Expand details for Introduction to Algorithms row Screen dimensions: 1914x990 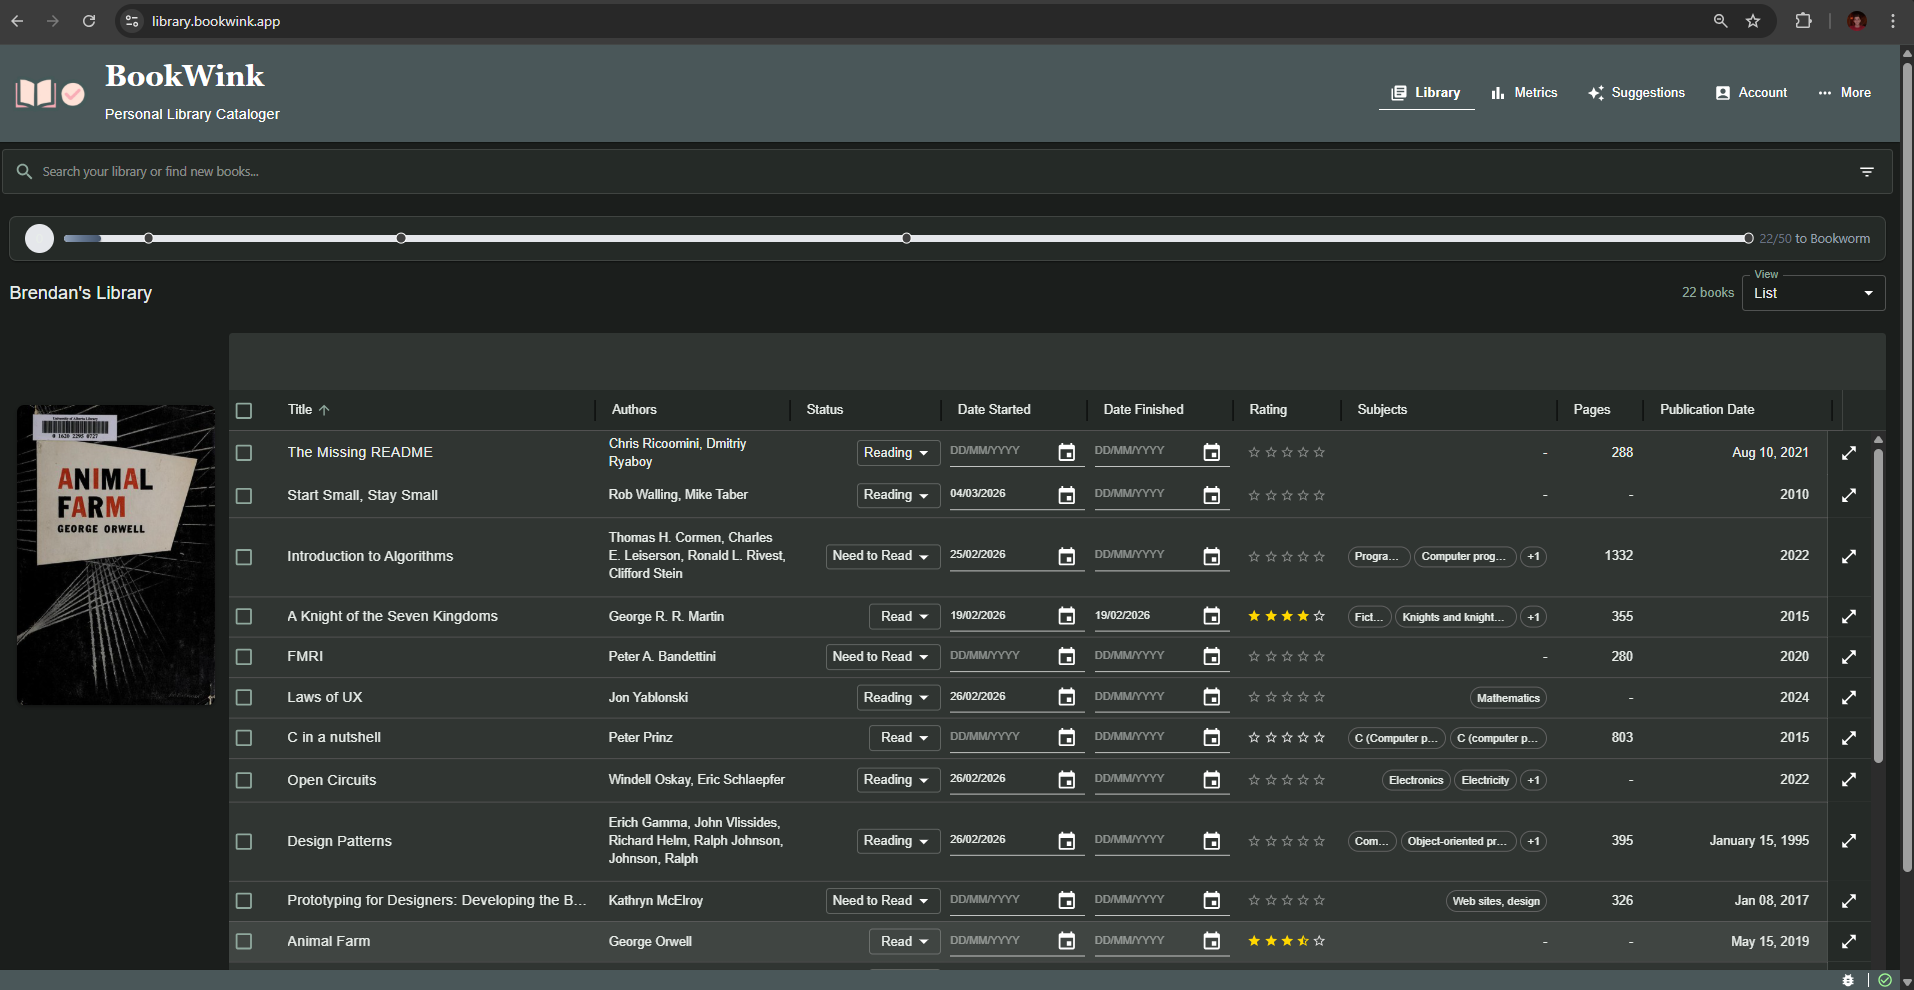(1848, 556)
